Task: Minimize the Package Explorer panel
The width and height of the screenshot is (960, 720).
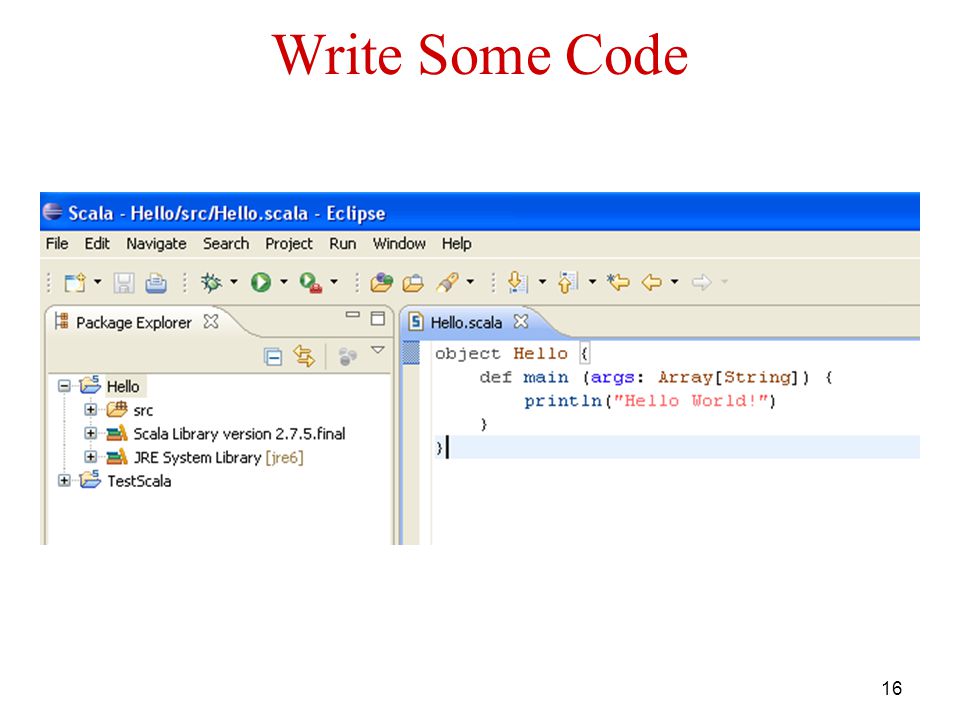Action: 353,315
